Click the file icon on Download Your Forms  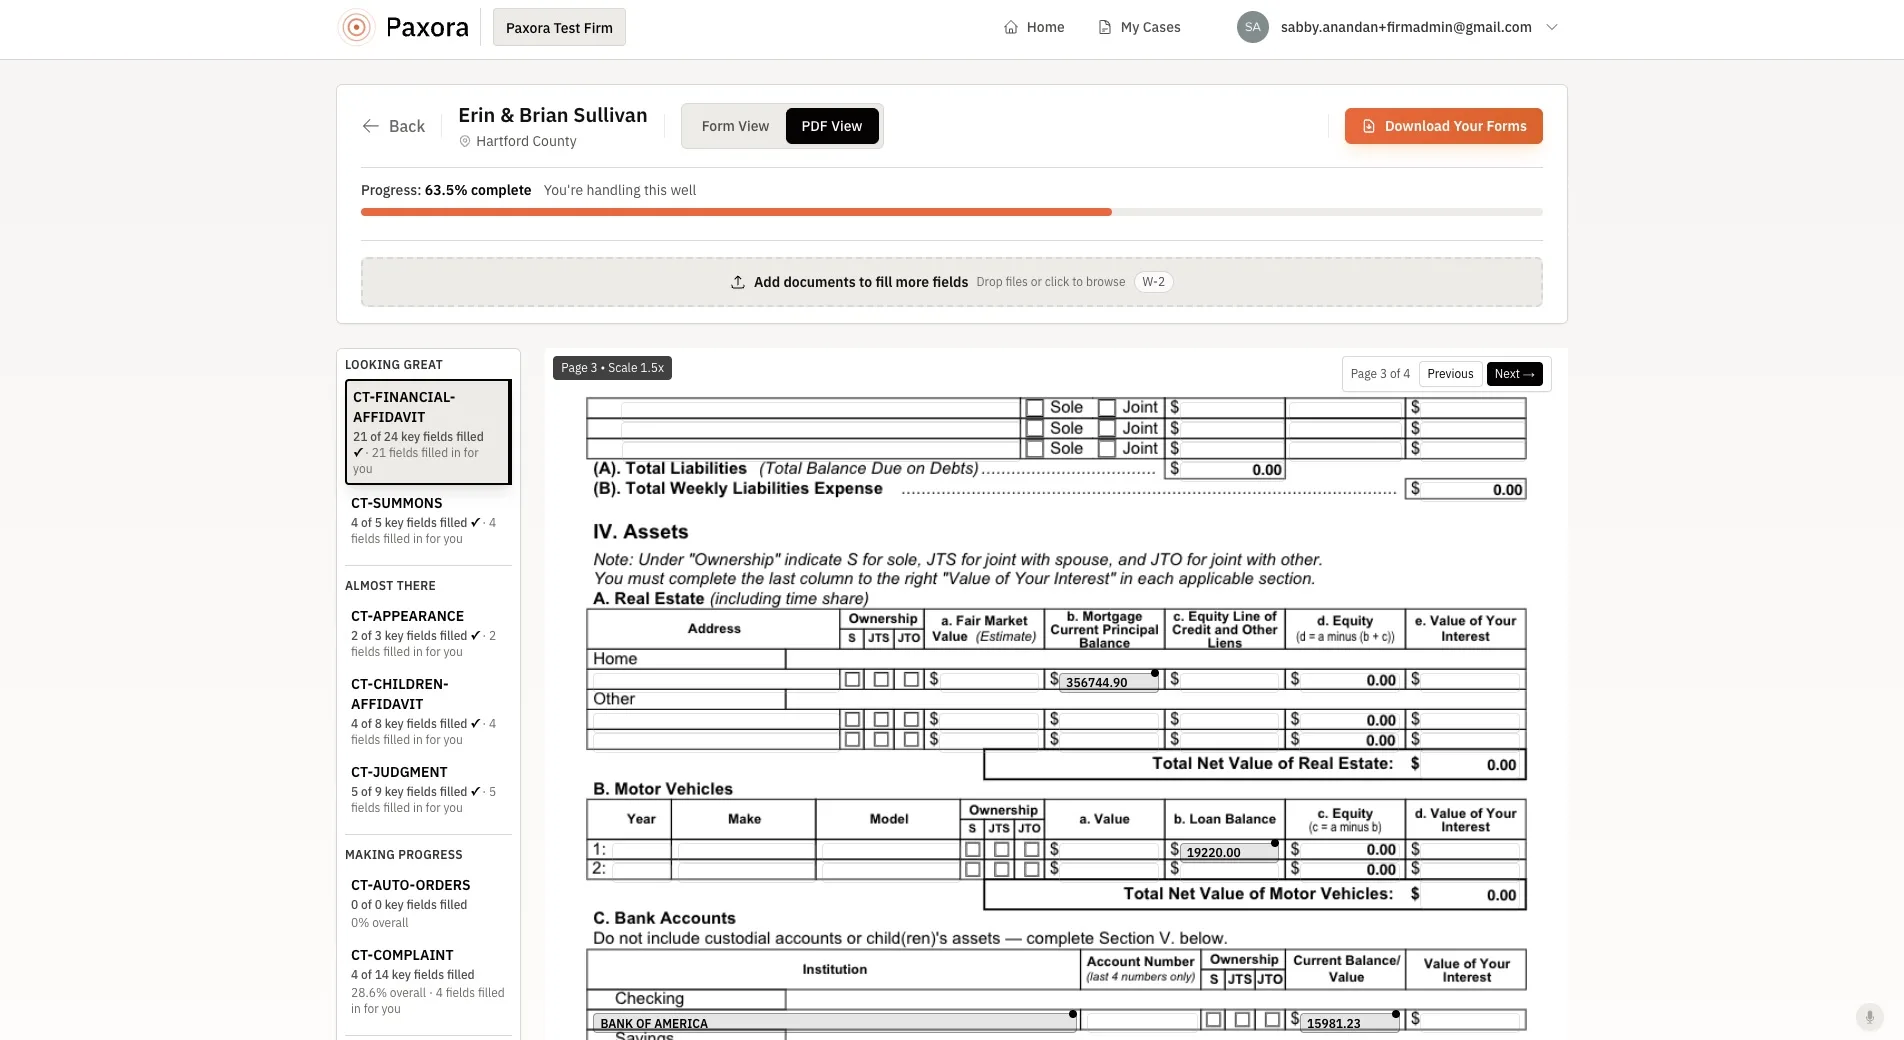coord(1369,126)
